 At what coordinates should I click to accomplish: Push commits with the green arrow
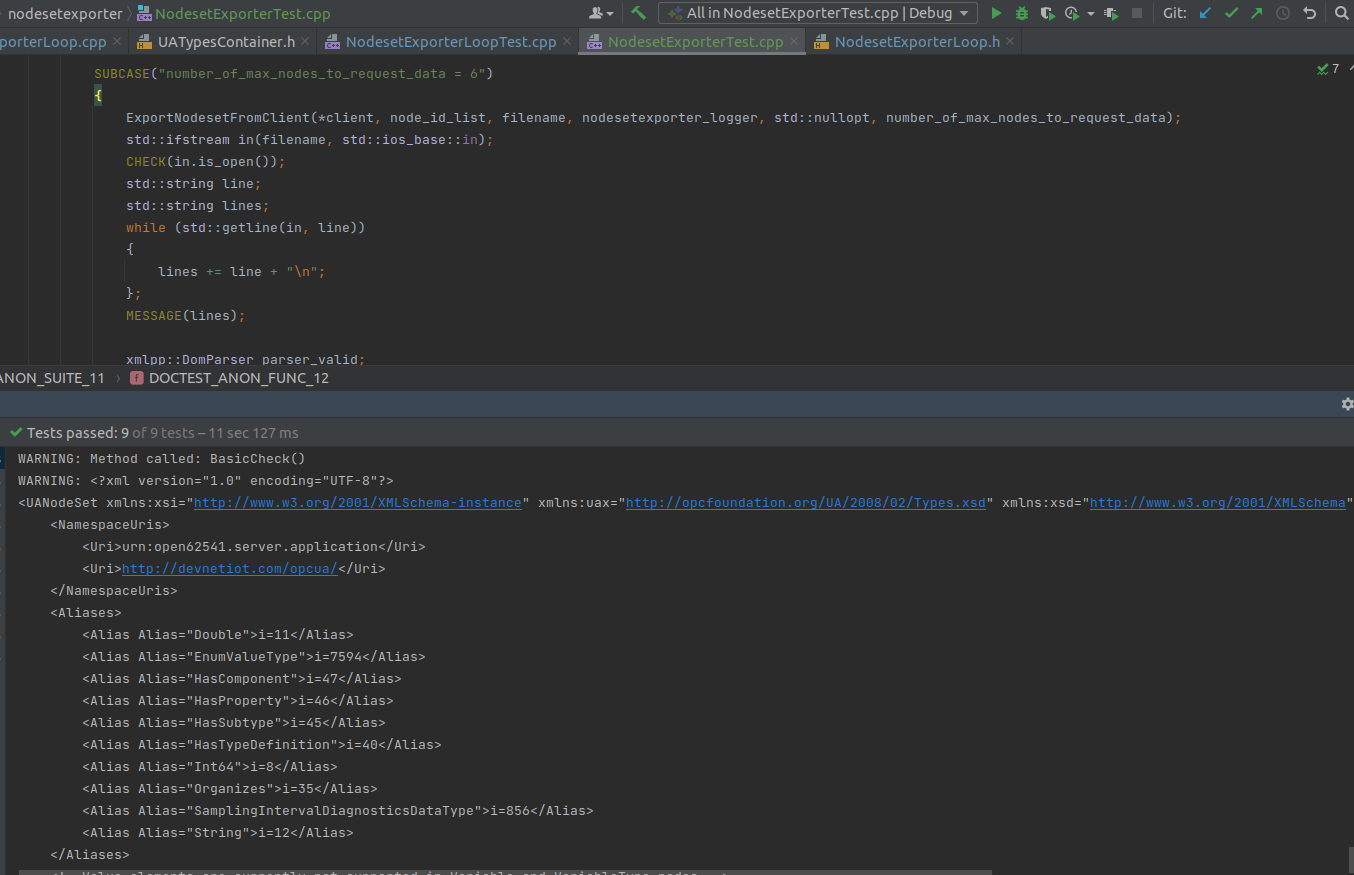(1256, 13)
